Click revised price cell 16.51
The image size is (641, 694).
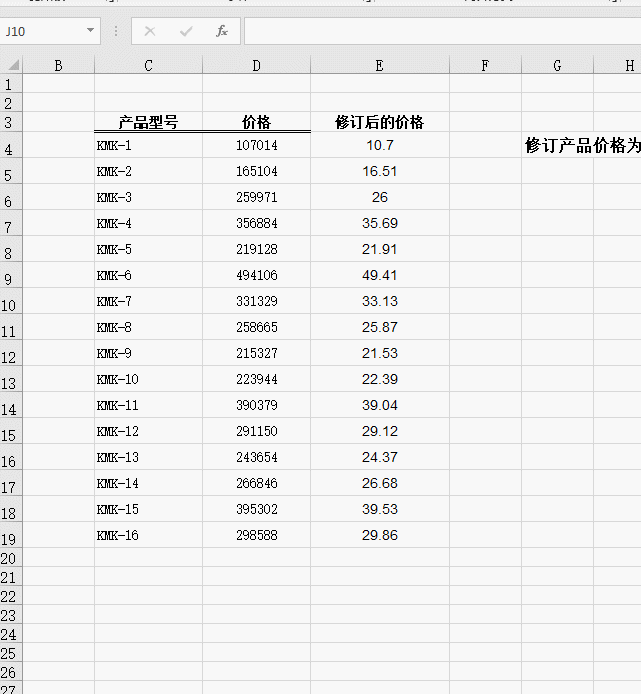(380, 171)
